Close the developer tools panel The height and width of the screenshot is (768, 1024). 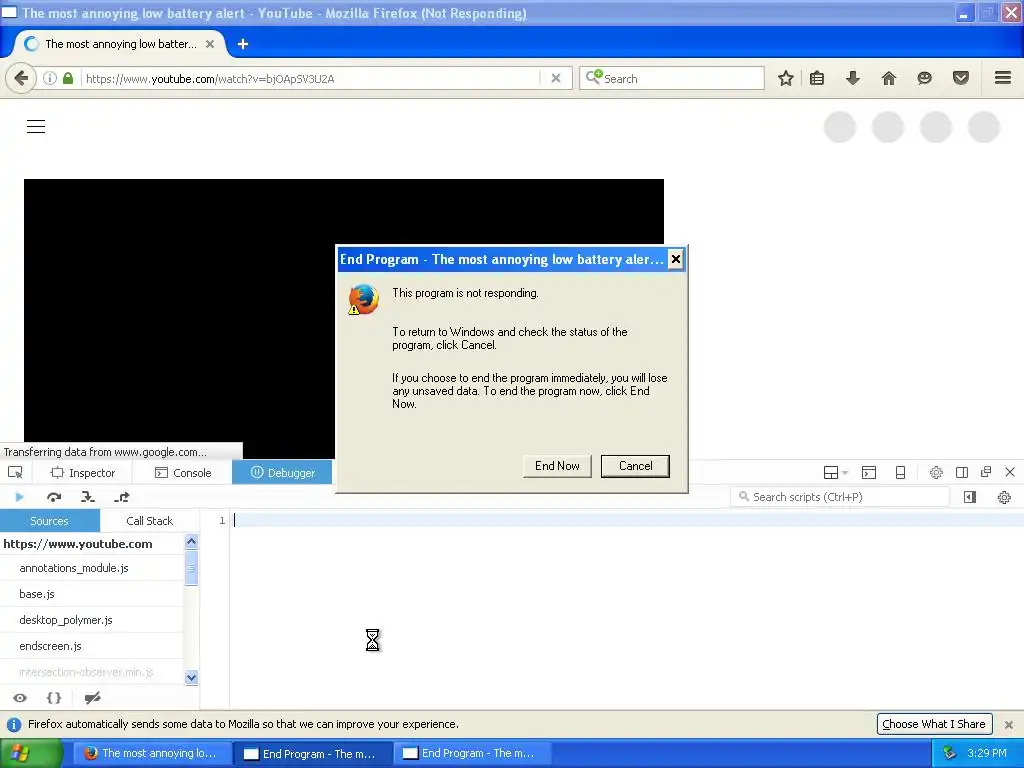(1010, 472)
